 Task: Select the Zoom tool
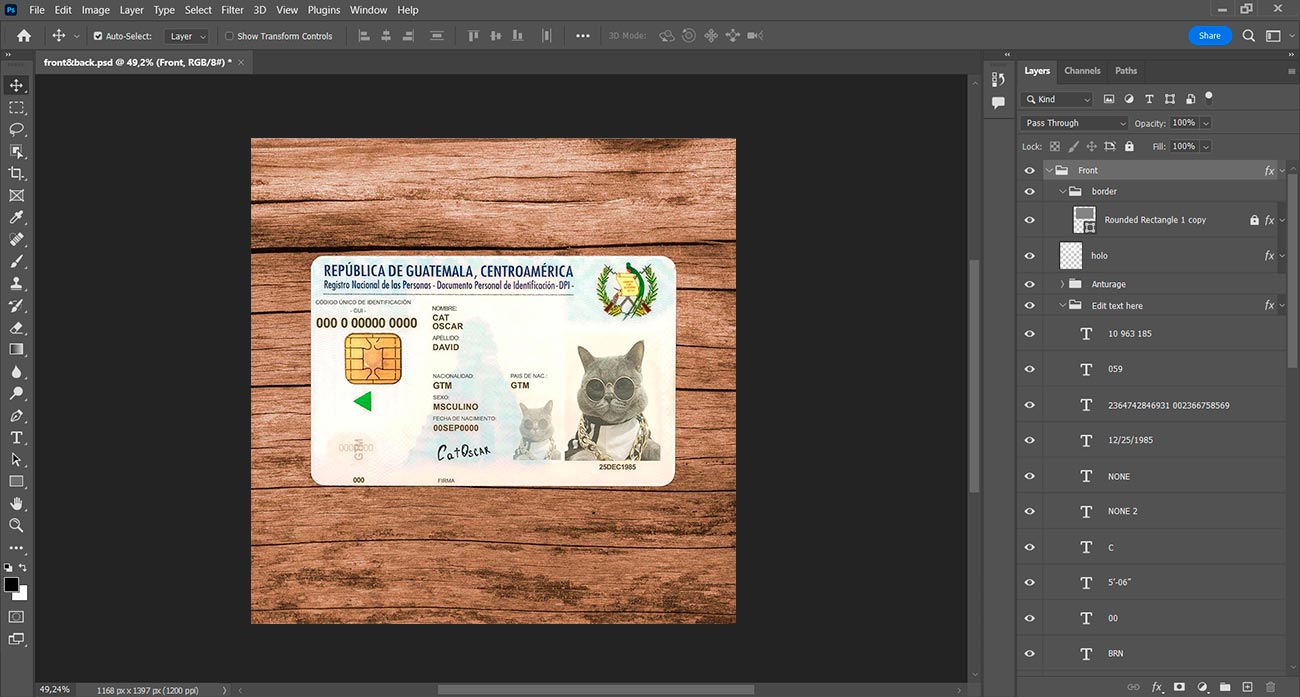[x=16, y=525]
